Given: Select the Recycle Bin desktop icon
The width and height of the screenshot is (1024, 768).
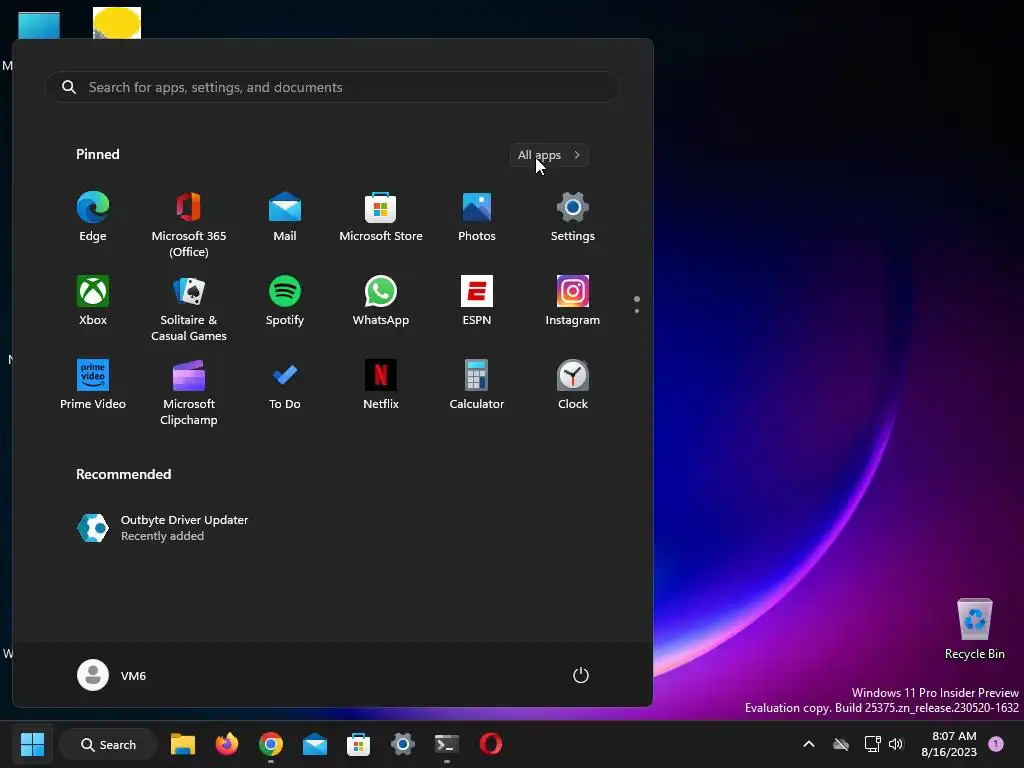Looking at the screenshot, I should 974,629.
